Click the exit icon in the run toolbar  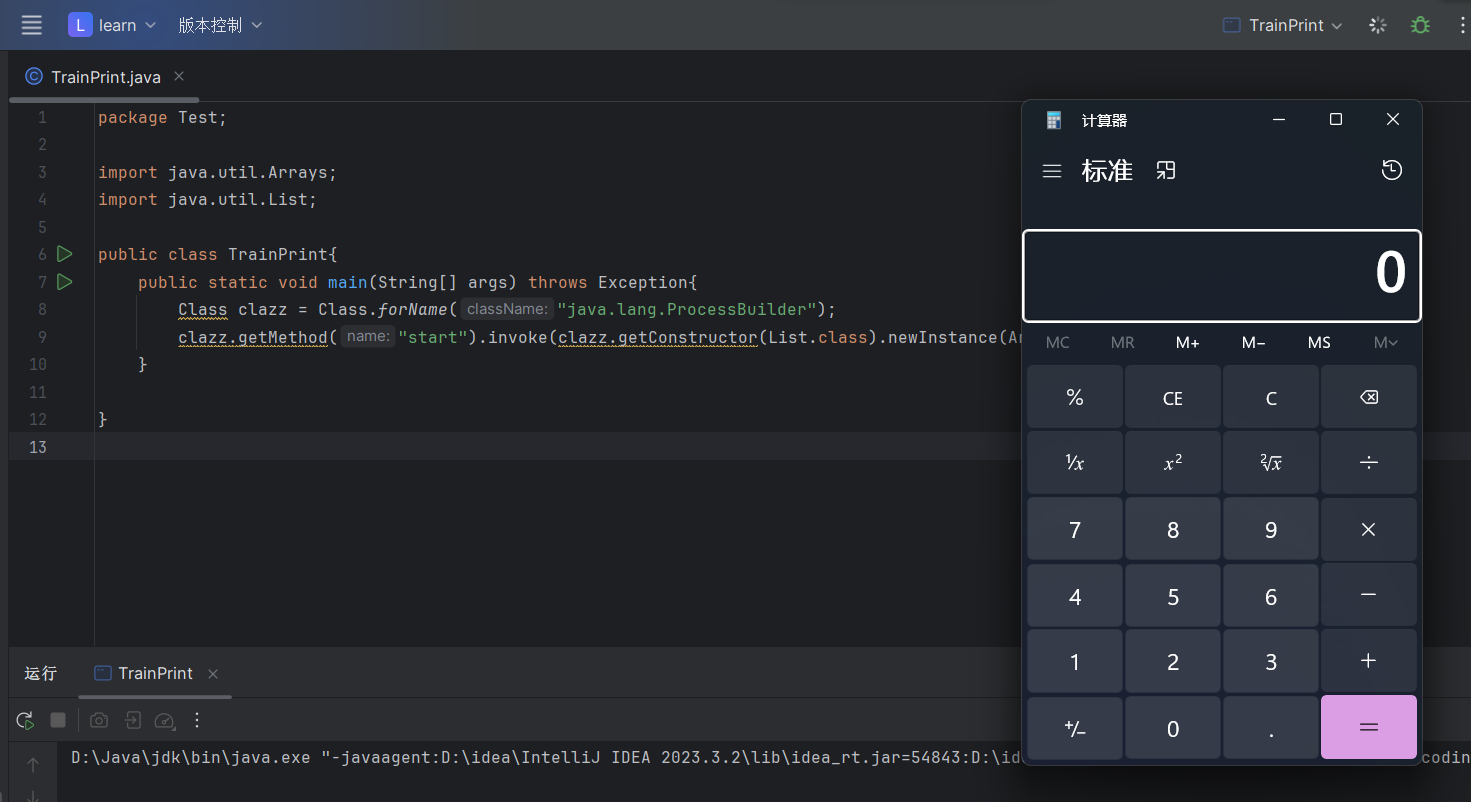(132, 720)
